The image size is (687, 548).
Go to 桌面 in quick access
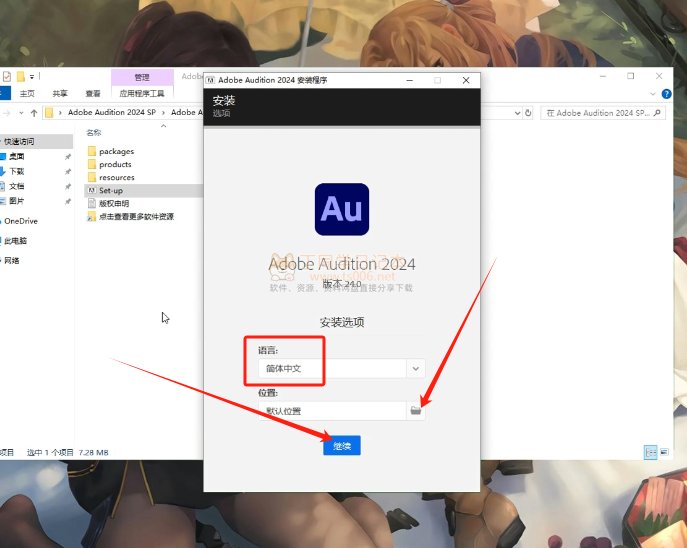click(x=17, y=156)
